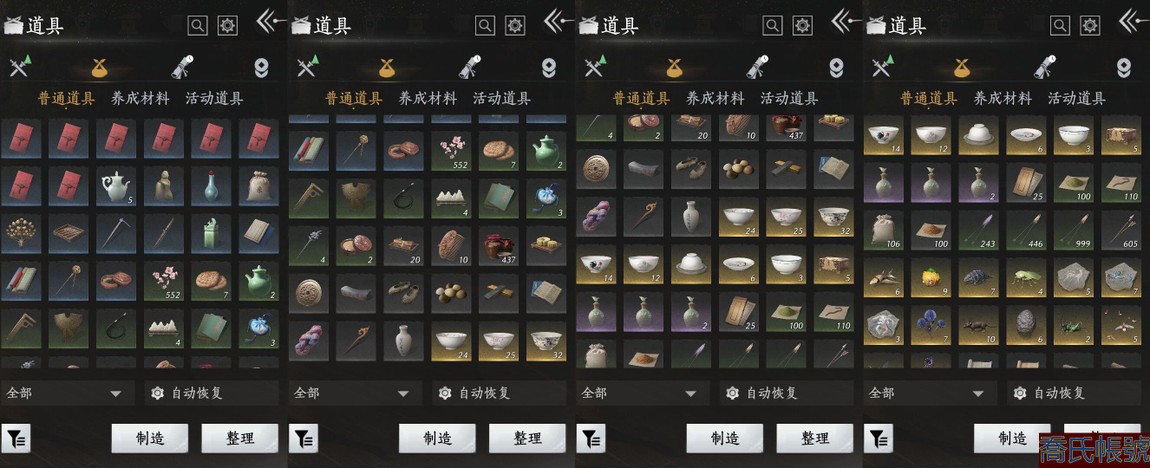Select the jade seal item in leftmost panel
The image size is (1150, 468).
tap(210, 233)
